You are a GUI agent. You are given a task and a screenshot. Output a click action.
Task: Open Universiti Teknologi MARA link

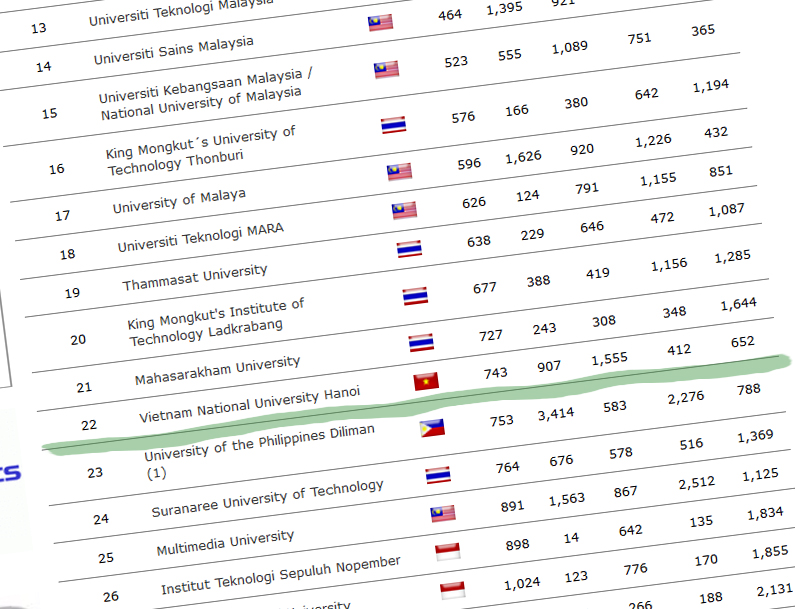[200, 237]
